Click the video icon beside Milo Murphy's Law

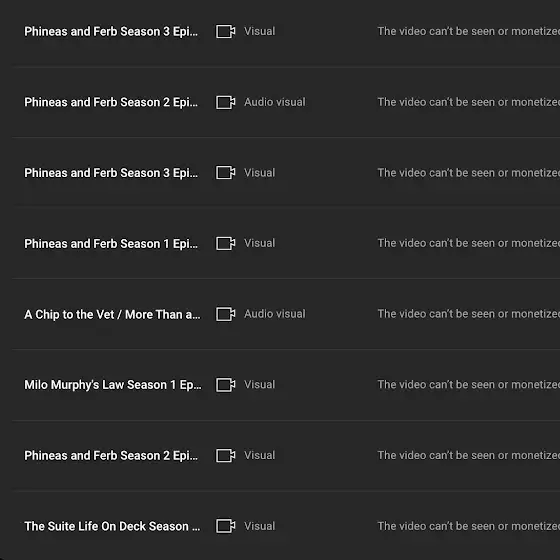225,385
